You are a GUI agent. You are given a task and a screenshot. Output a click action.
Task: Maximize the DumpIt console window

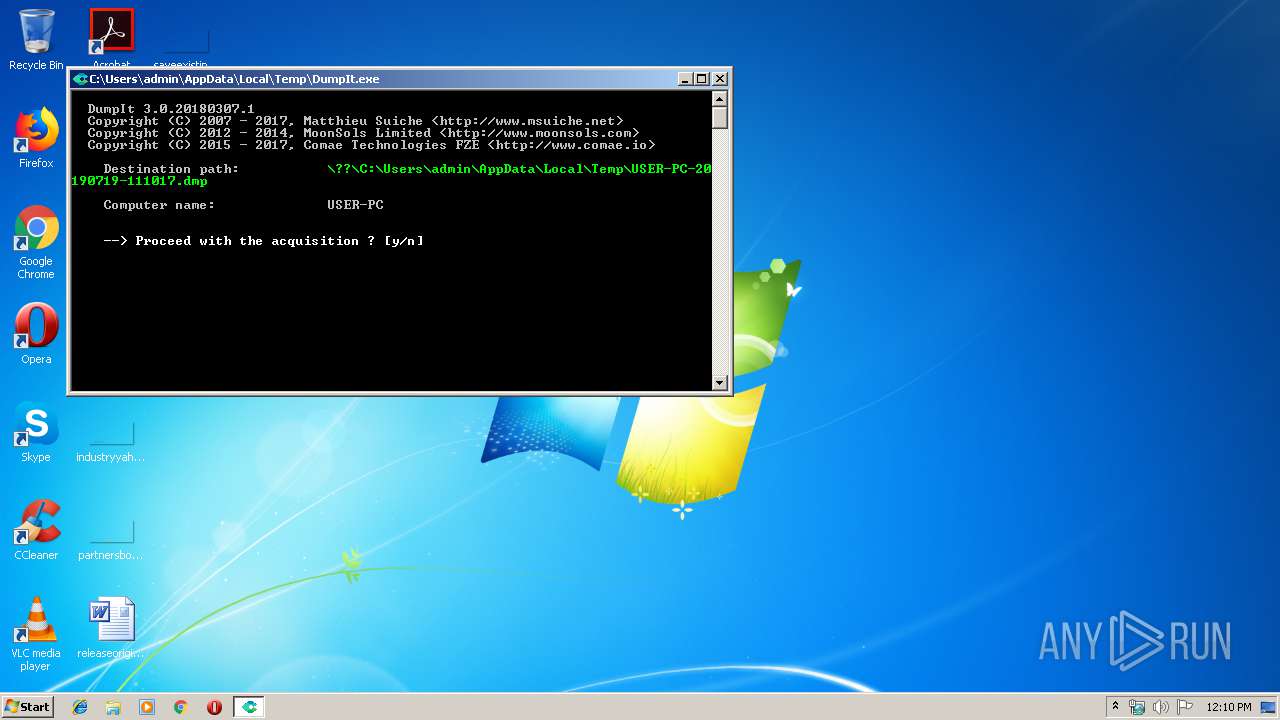pyautogui.click(x=701, y=79)
